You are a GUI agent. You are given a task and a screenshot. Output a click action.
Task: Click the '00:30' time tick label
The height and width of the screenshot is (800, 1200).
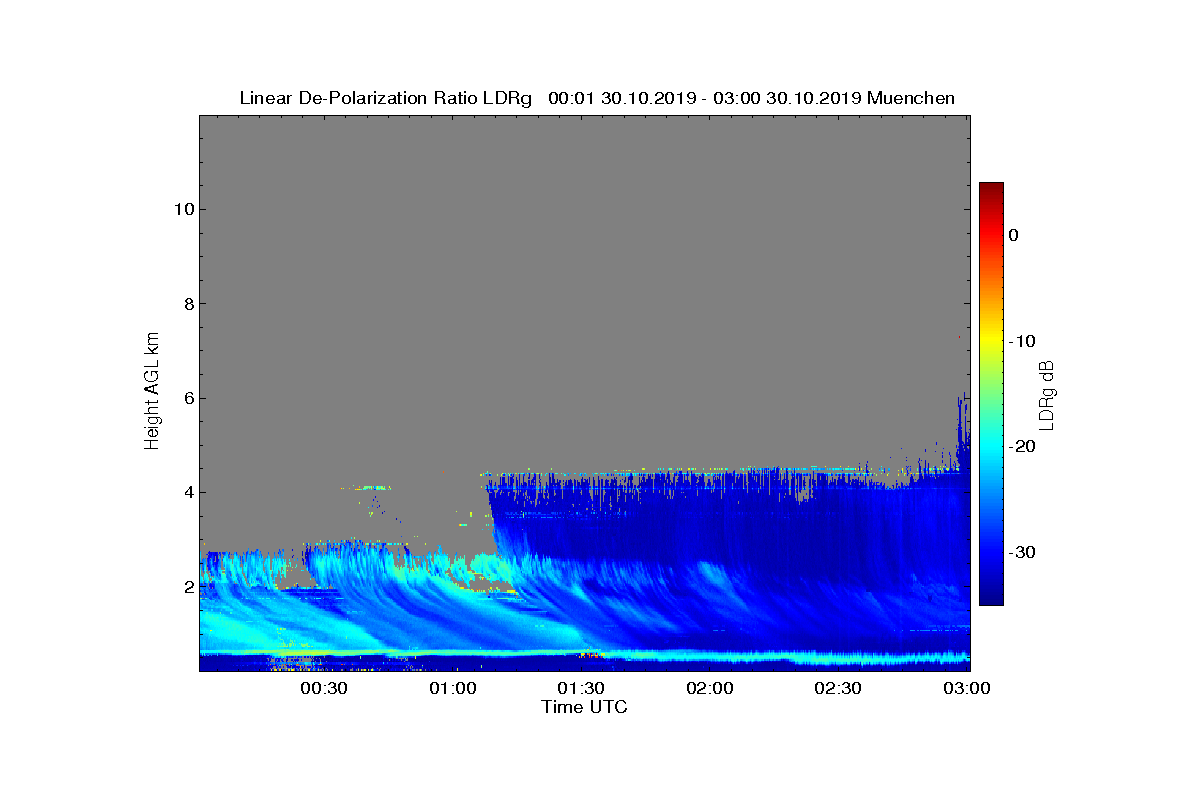click(324, 689)
